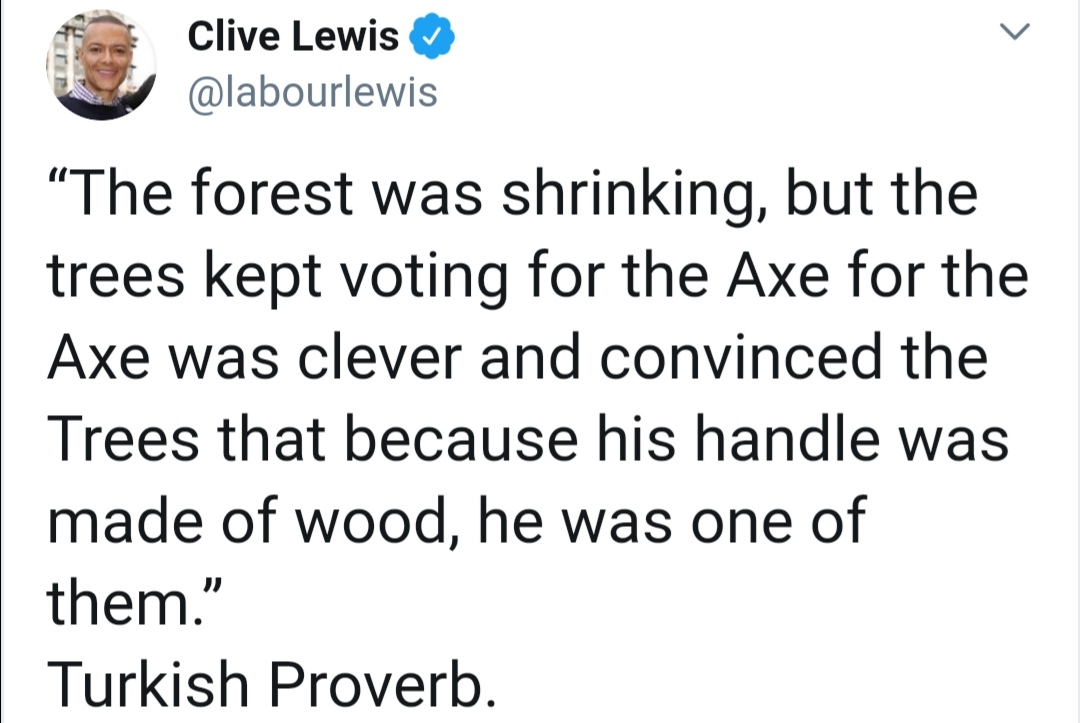Click the "Turkish Proverb." line
Viewport: 1080px width, 723px height.
pos(271,683)
